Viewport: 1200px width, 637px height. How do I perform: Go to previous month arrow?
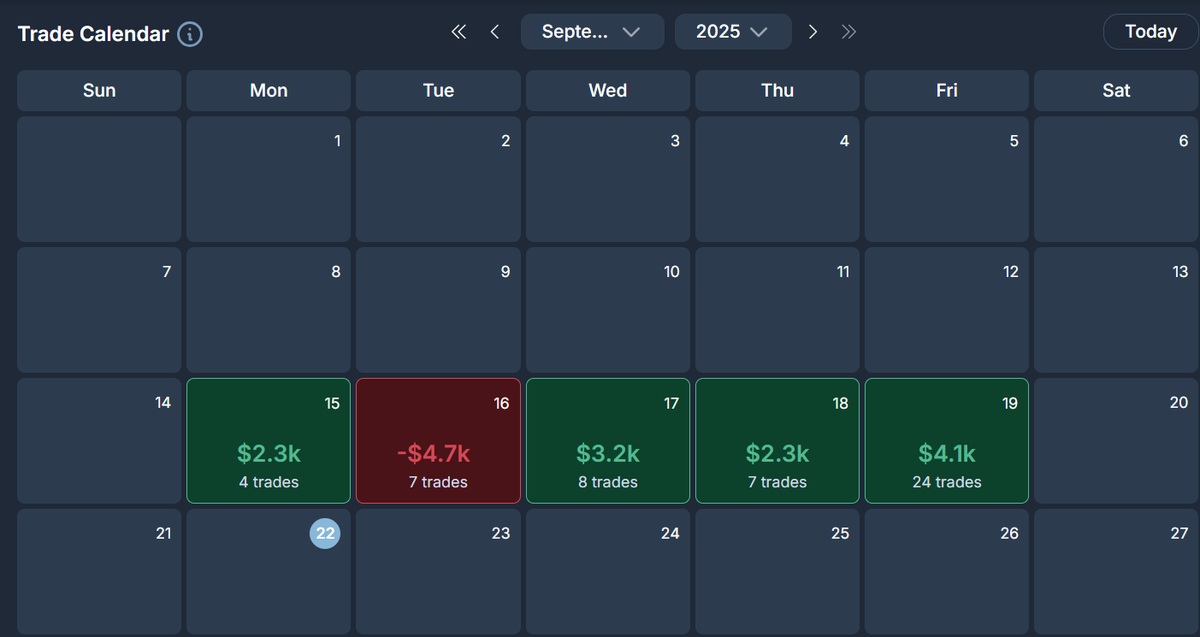pos(494,32)
